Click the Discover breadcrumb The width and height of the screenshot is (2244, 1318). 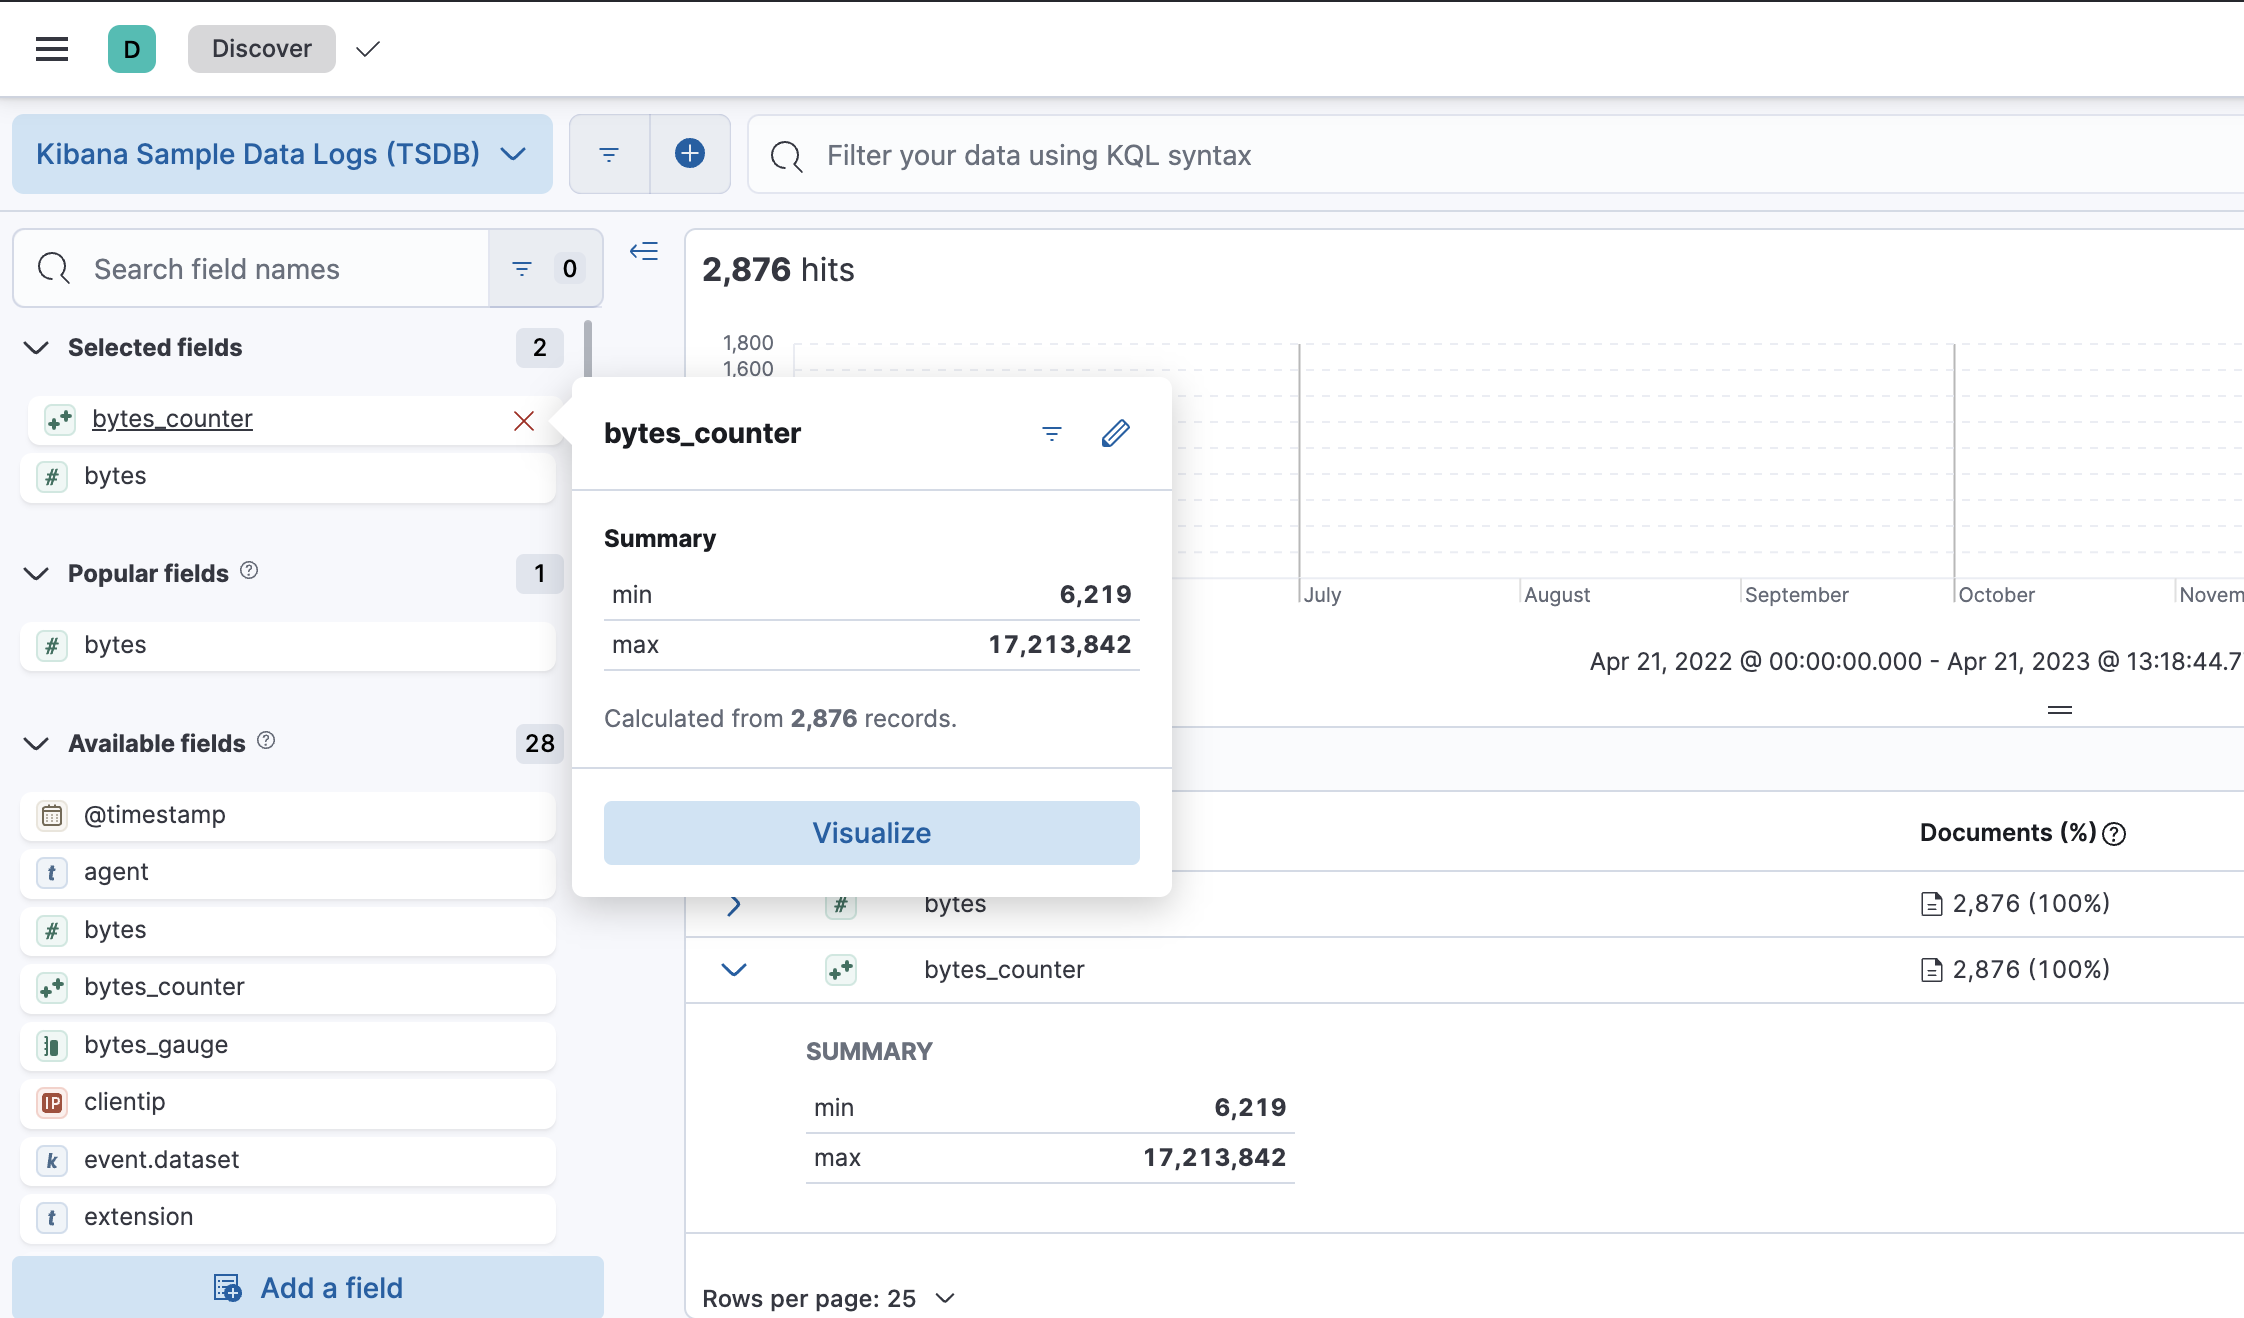[x=260, y=48]
